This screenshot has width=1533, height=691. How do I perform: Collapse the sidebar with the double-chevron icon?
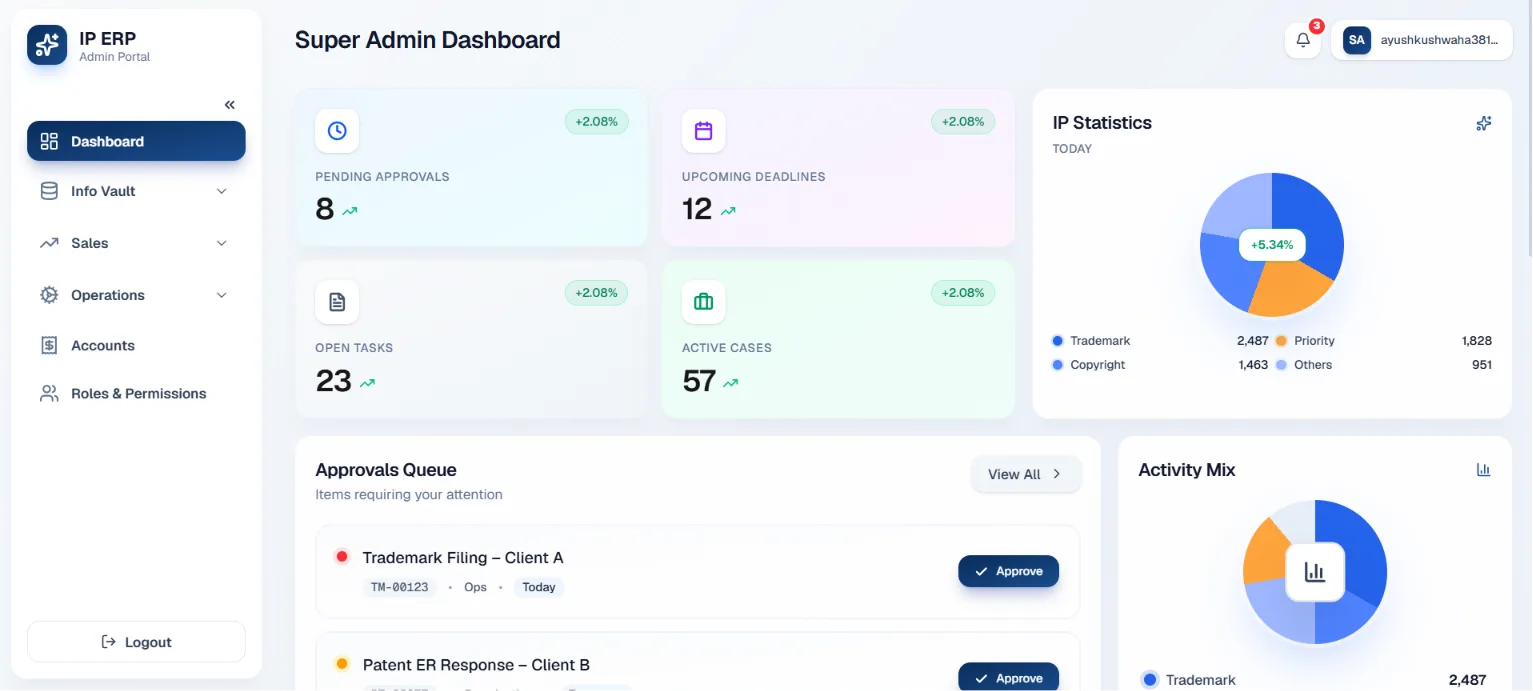[x=230, y=105]
